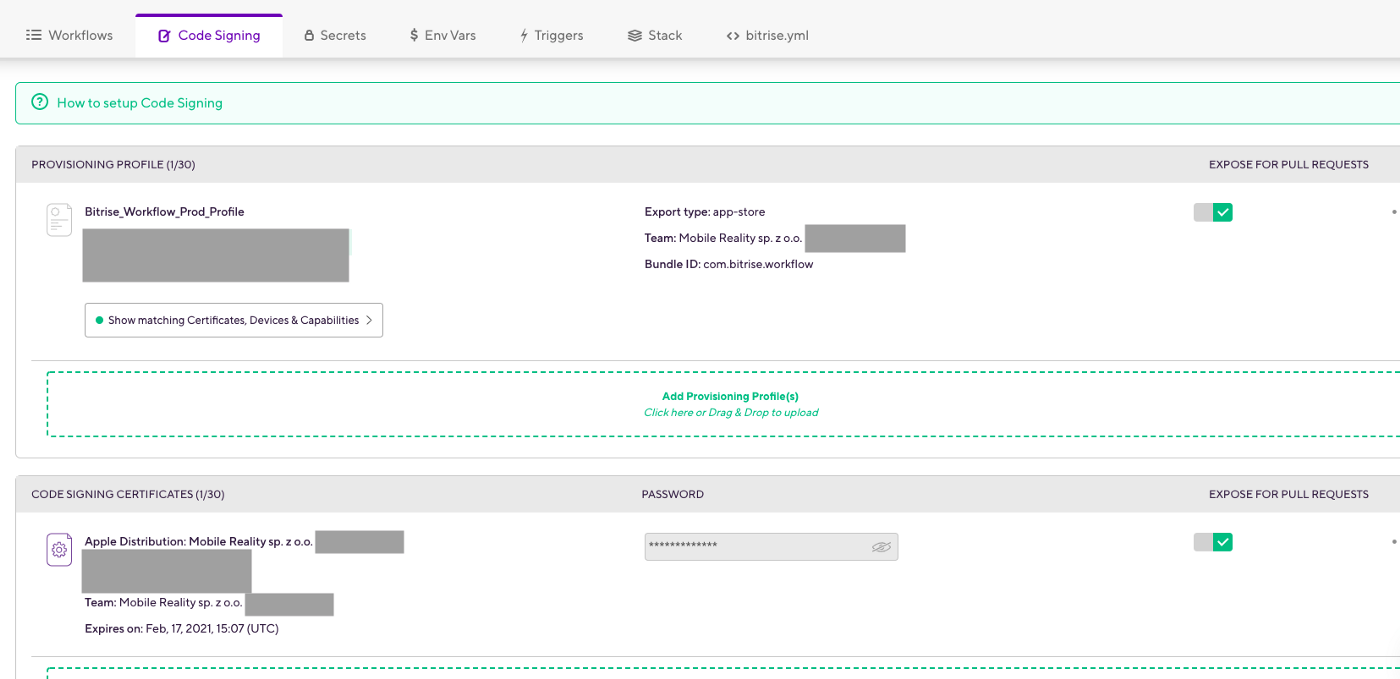Click the Secrets lock icon

tap(309, 36)
